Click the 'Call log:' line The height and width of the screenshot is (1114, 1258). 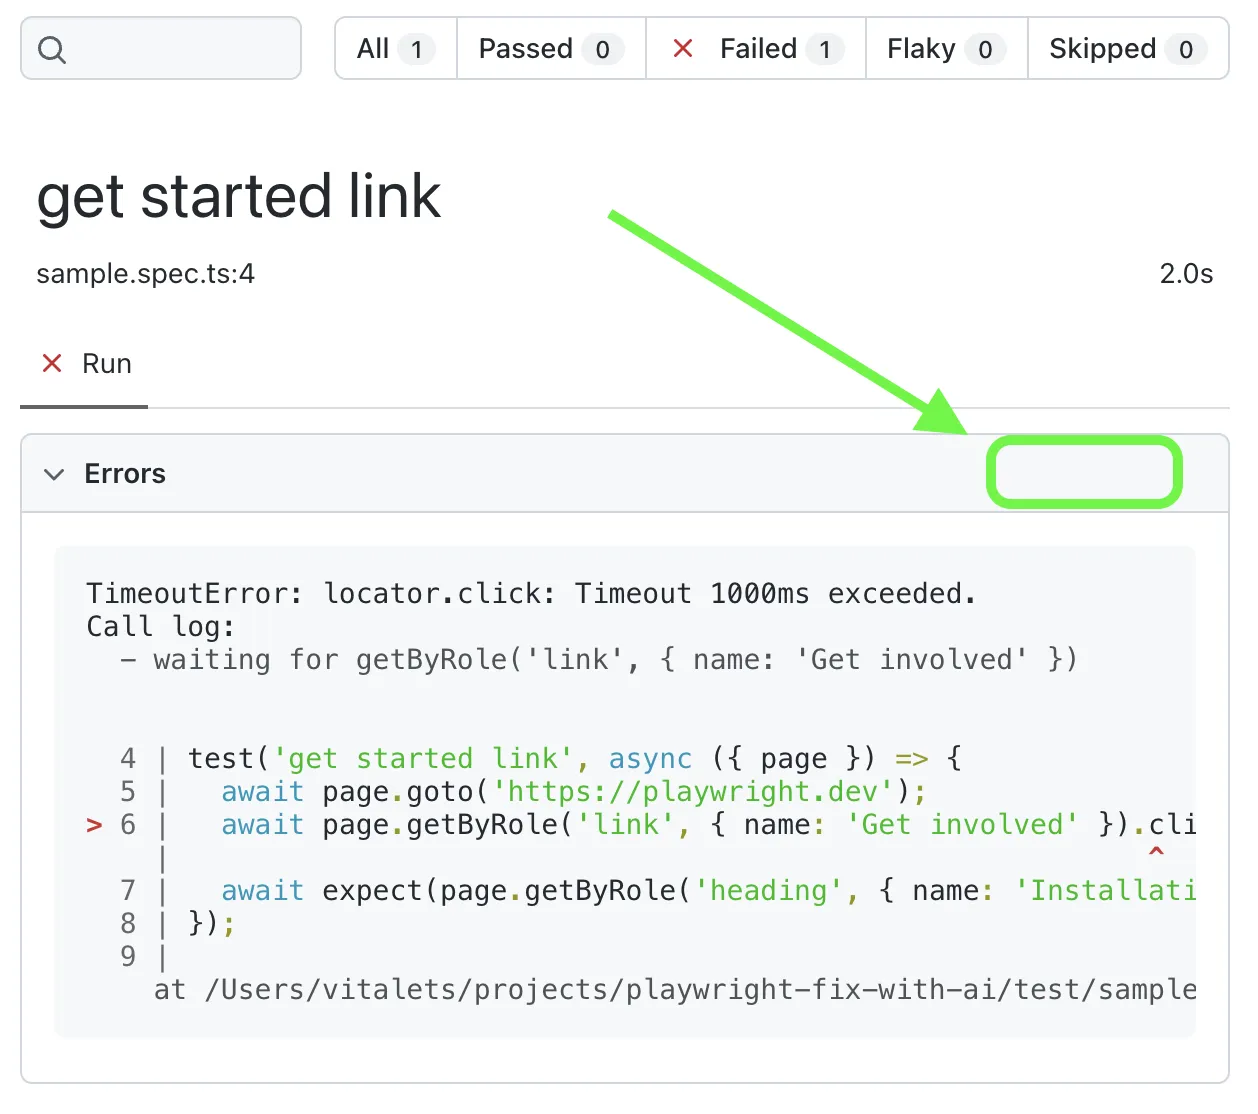point(161,627)
